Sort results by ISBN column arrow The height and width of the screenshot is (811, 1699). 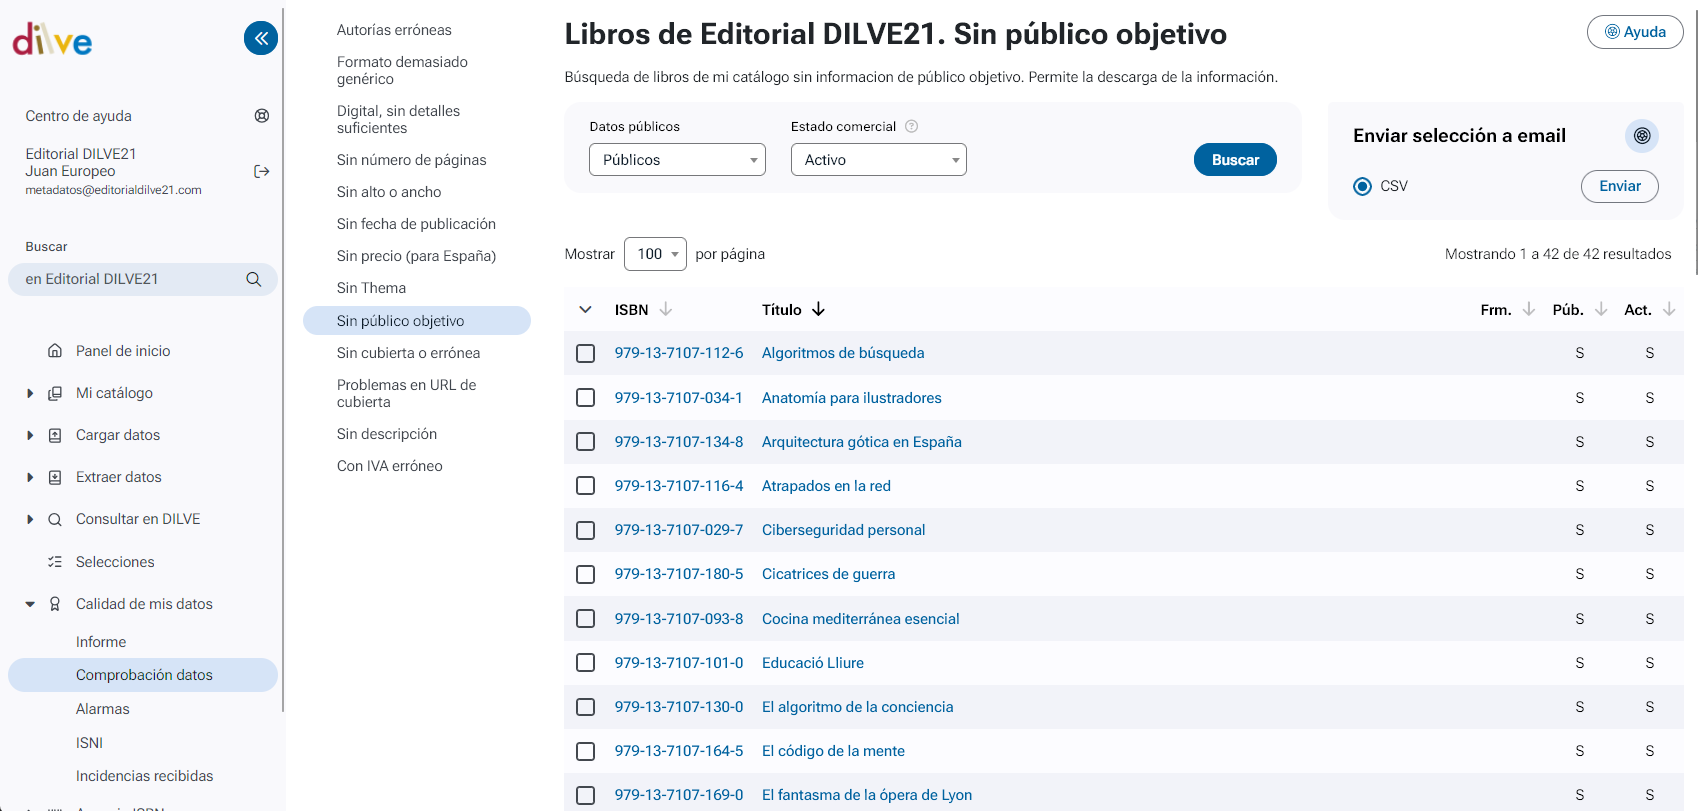666,310
